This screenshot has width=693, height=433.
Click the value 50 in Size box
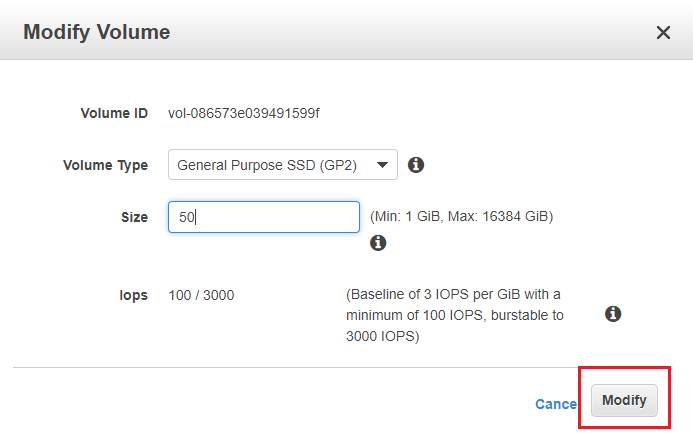click(x=186, y=217)
